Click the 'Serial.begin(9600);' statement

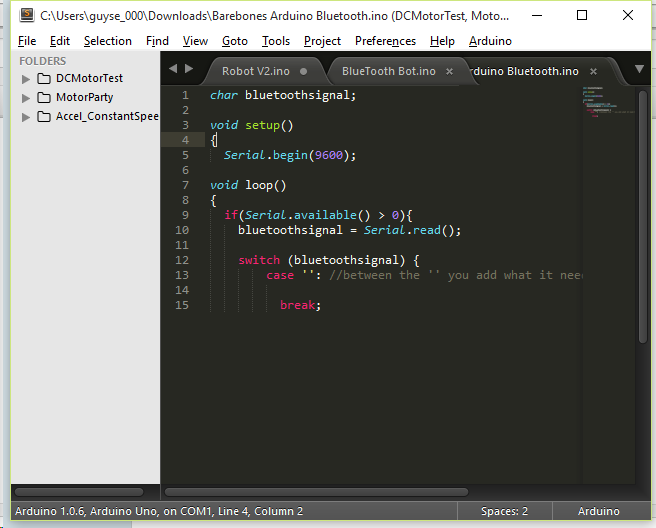[290, 155]
